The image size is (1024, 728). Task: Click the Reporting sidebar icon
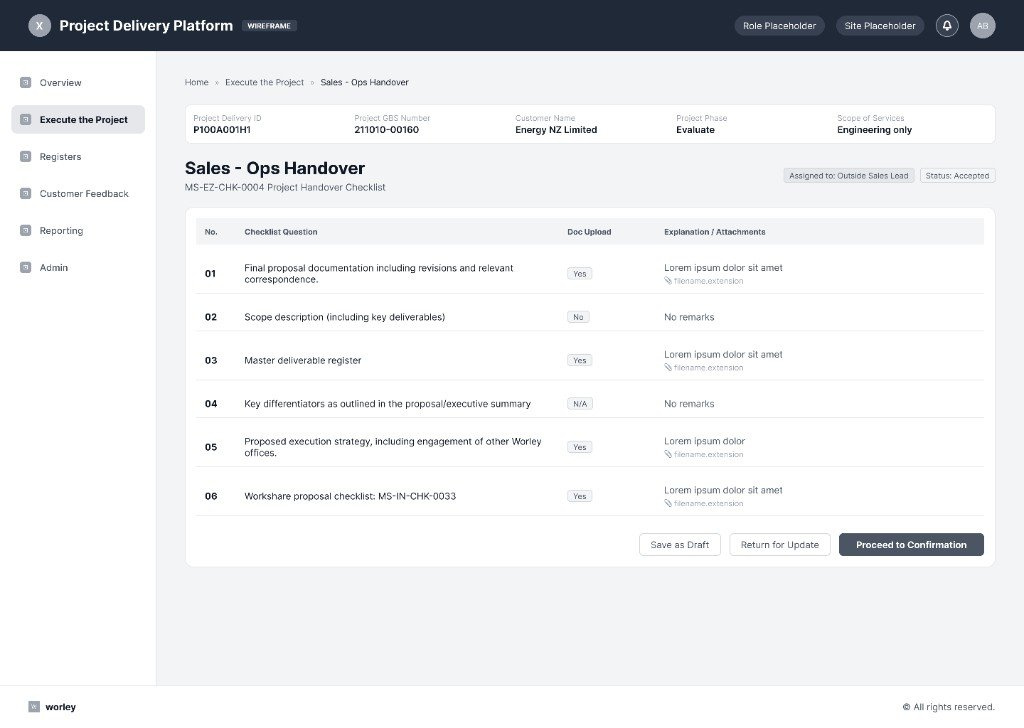tap(25, 230)
